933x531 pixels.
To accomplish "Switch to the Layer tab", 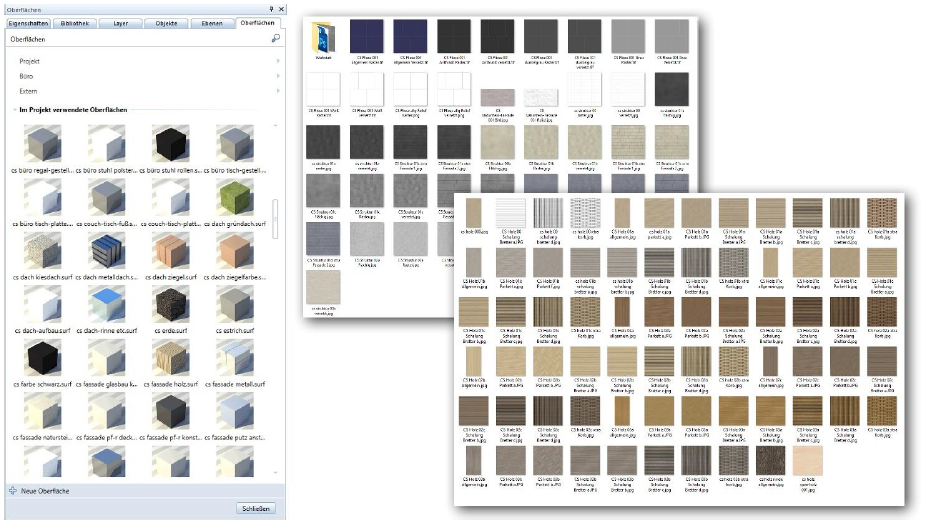I will (x=121, y=22).
